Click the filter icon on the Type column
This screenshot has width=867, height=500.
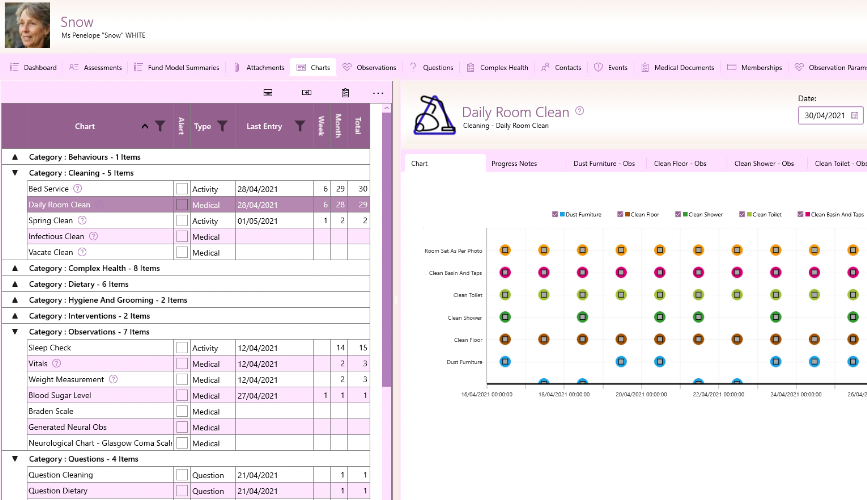point(222,126)
